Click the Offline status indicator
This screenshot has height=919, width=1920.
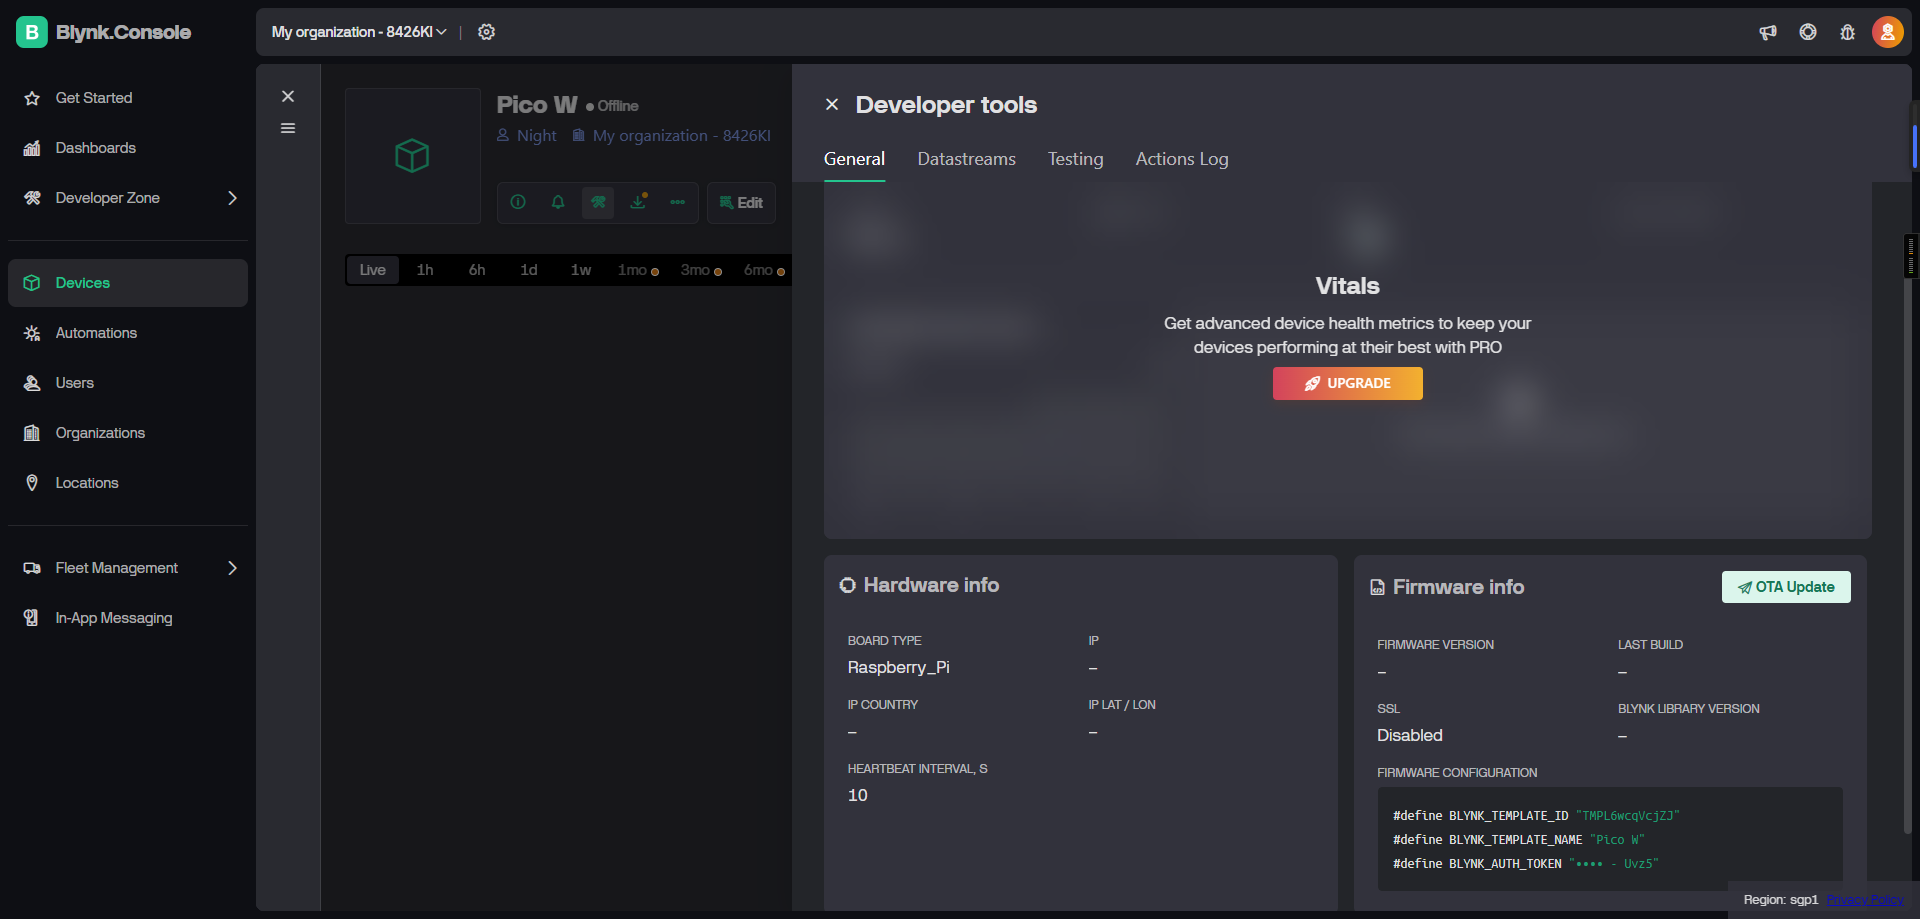(x=612, y=106)
